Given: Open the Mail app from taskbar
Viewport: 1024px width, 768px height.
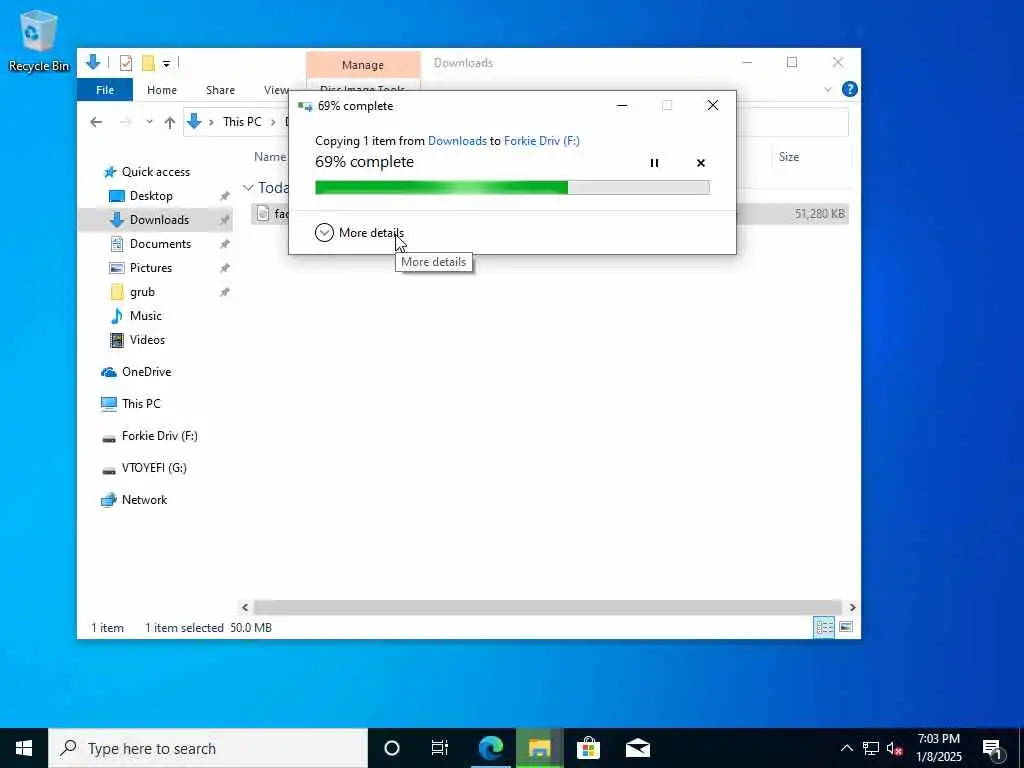Looking at the screenshot, I should (x=637, y=748).
